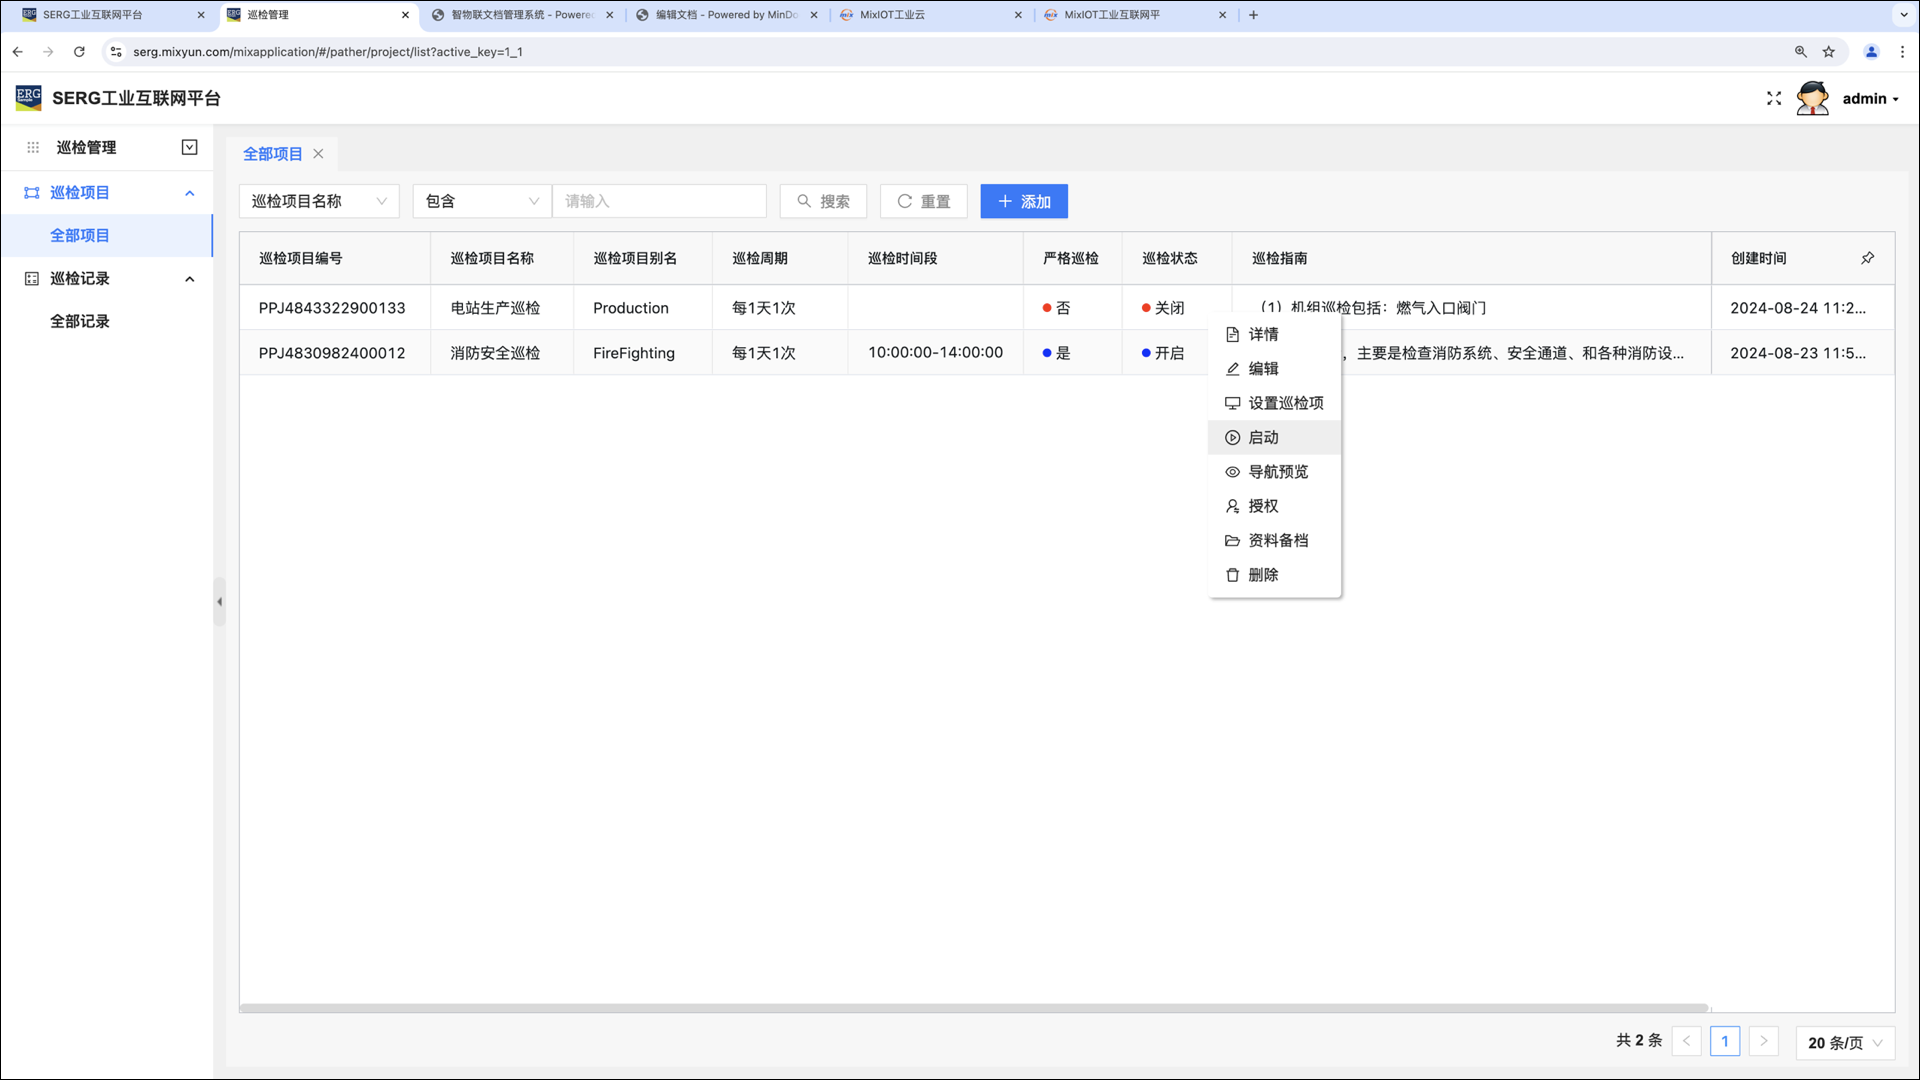Click the 重置 reset button
The image size is (1920, 1080).
(x=923, y=201)
